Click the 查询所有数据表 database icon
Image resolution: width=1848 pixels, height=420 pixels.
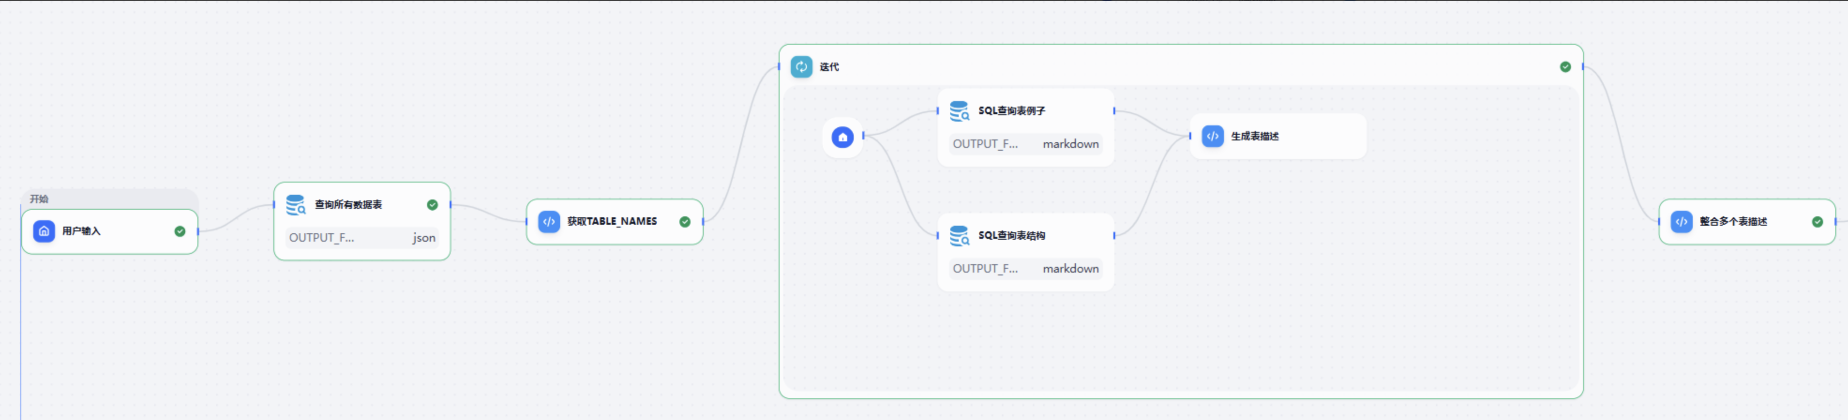[296, 205]
